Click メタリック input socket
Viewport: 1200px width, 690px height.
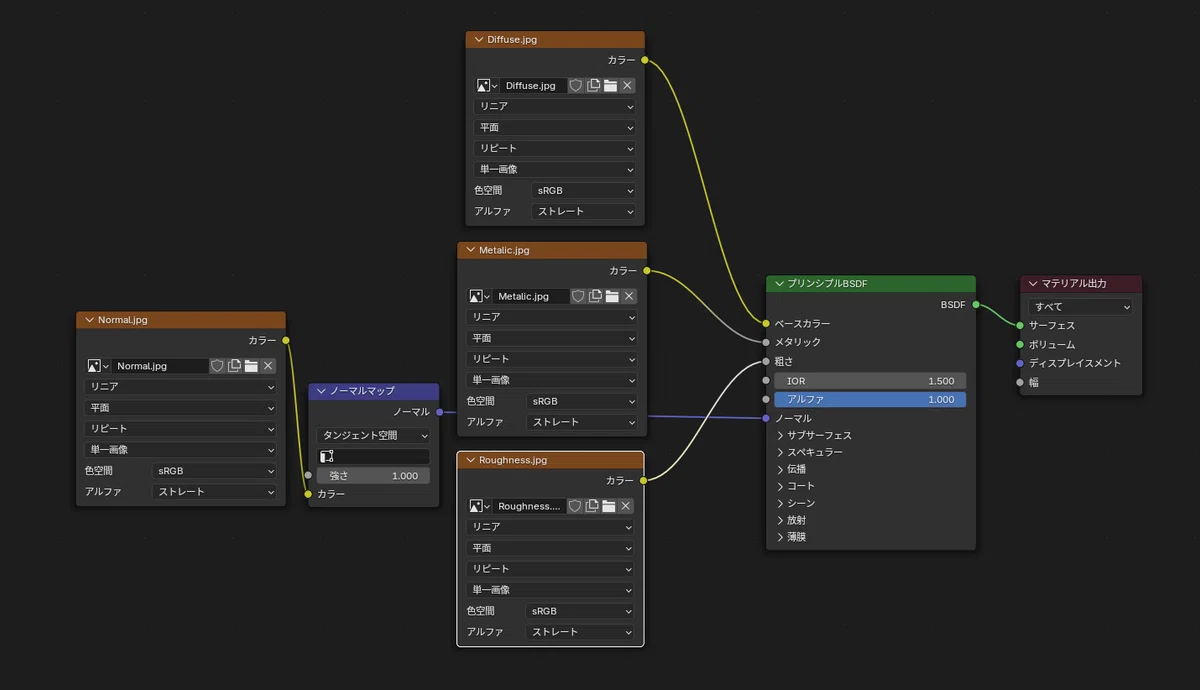(766, 342)
